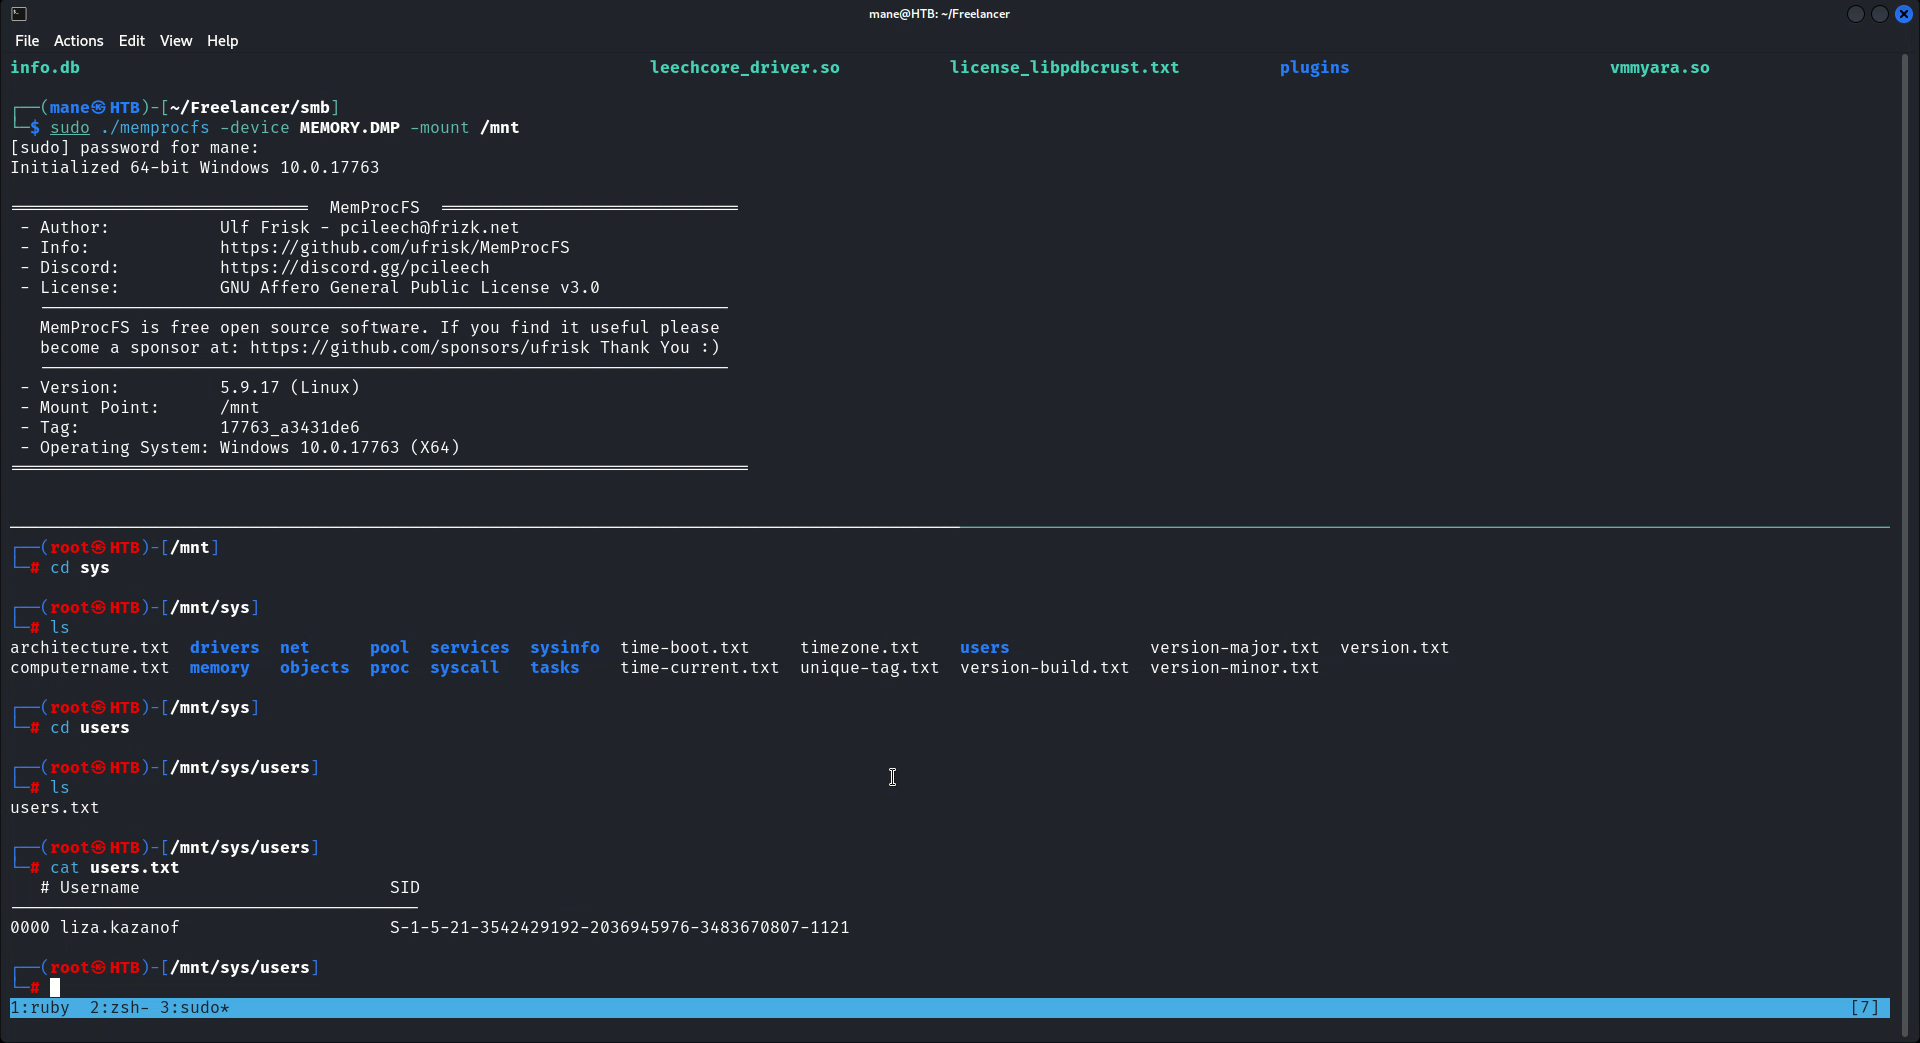Viewport: 1920px width, 1043px height.
Task: Switch to tmux window 2:zsh-
Action: tap(120, 1008)
